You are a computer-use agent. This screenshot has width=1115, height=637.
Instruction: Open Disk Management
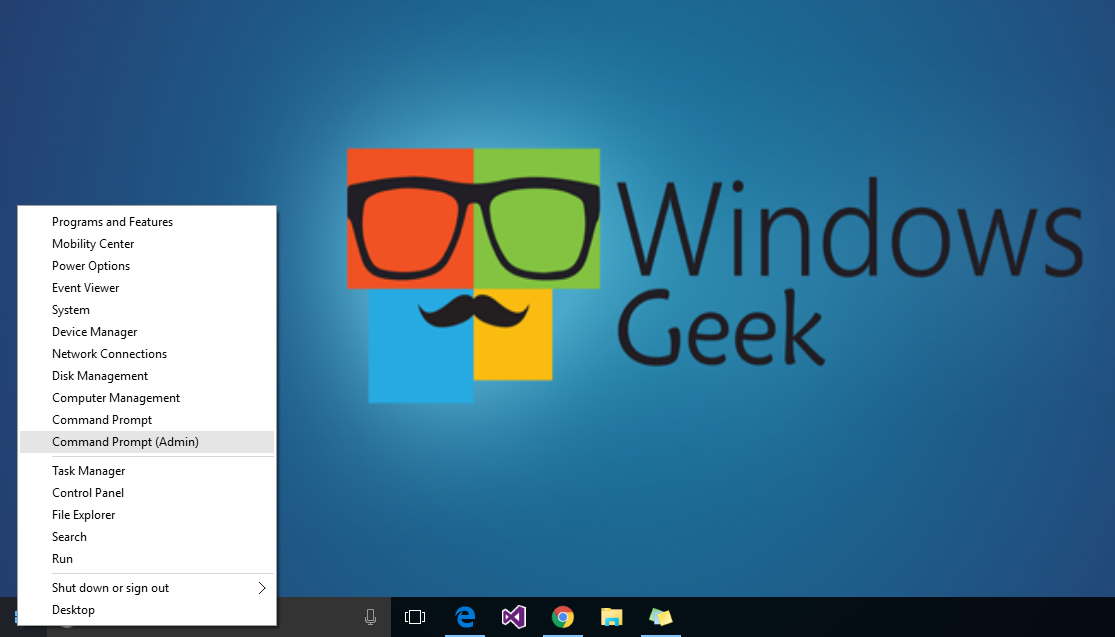point(100,376)
